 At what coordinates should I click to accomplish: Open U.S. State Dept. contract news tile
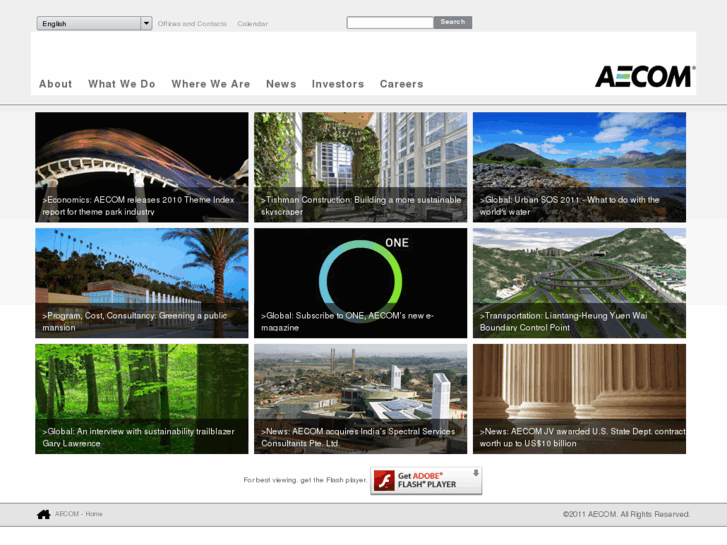click(x=580, y=399)
